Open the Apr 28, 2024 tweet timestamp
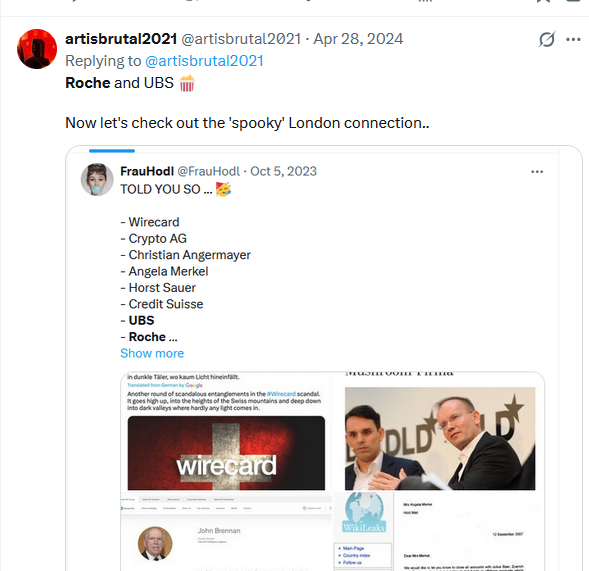The width and height of the screenshot is (589, 571). point(358,39)
